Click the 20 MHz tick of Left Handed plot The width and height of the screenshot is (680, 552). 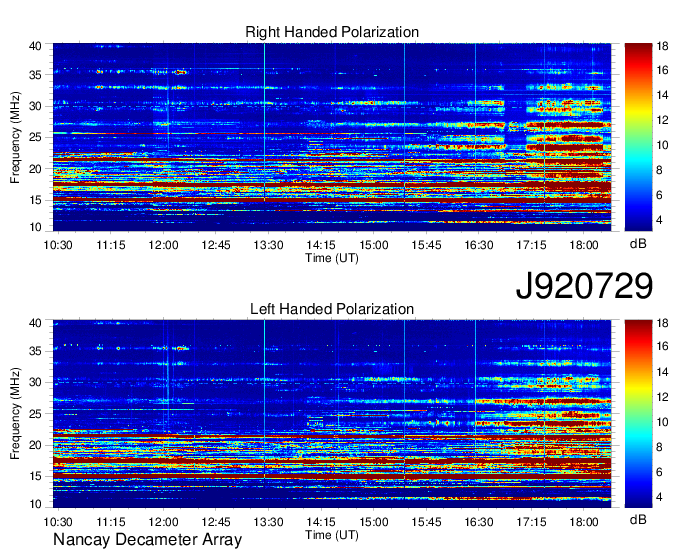(x=35, y=445)
